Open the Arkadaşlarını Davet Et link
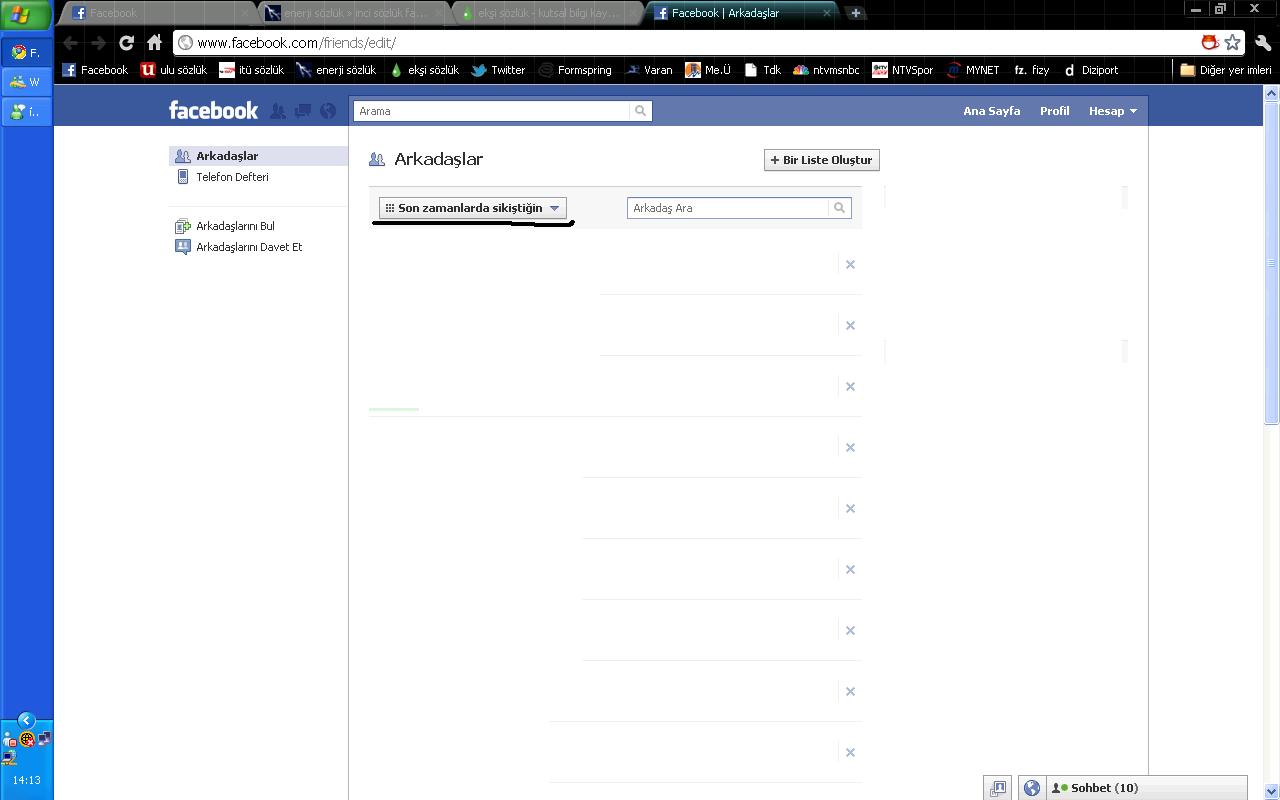Viewport: 1280px width, 800px height. click(248, 247)
